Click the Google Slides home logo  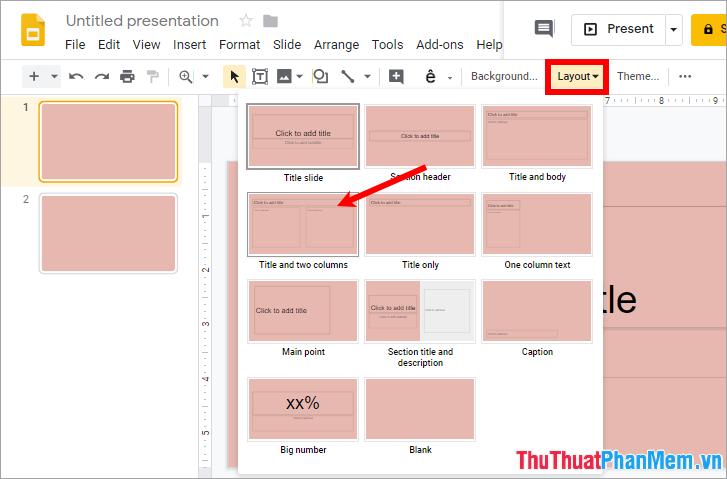(33, 30)
